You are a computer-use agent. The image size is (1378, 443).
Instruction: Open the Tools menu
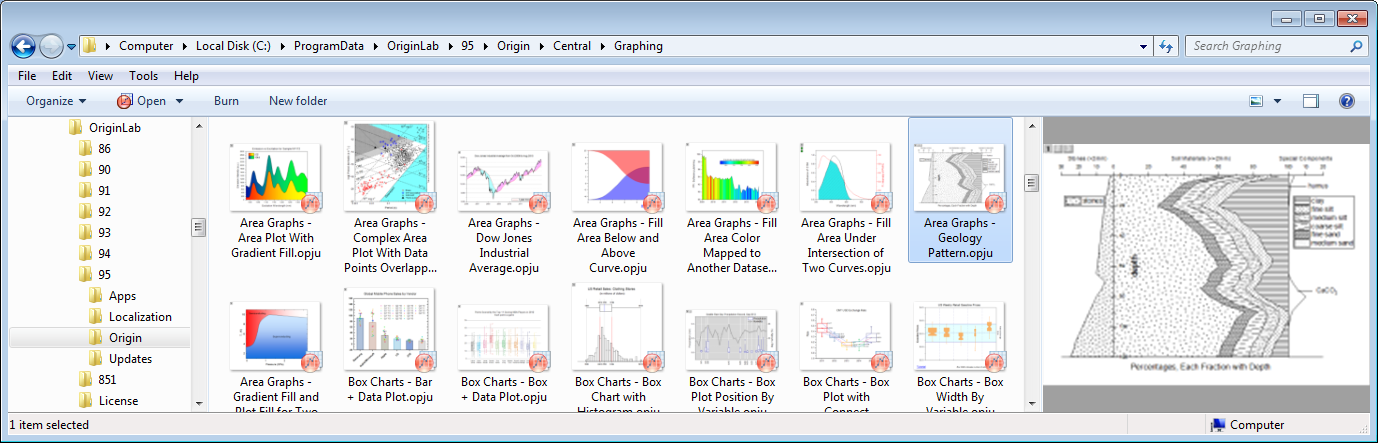(143, 76)
